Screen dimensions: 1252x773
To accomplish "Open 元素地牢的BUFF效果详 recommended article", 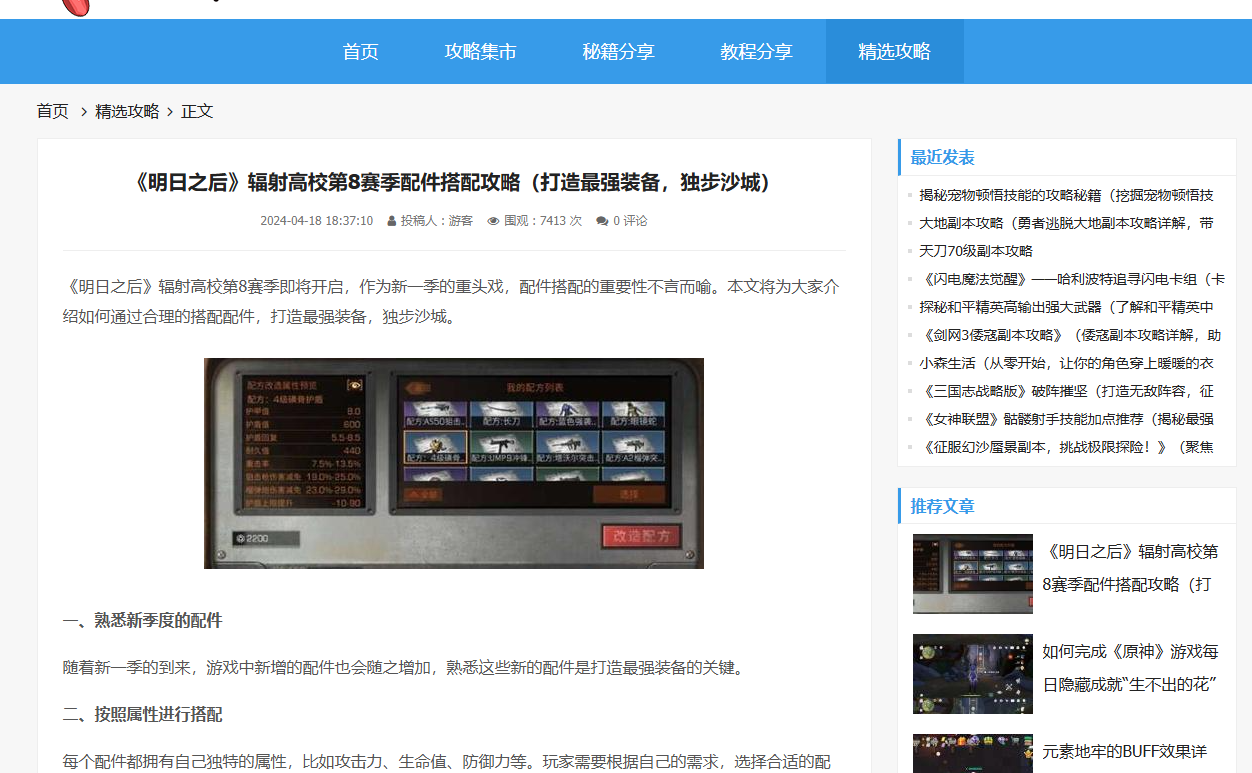I will [1124, 751].
